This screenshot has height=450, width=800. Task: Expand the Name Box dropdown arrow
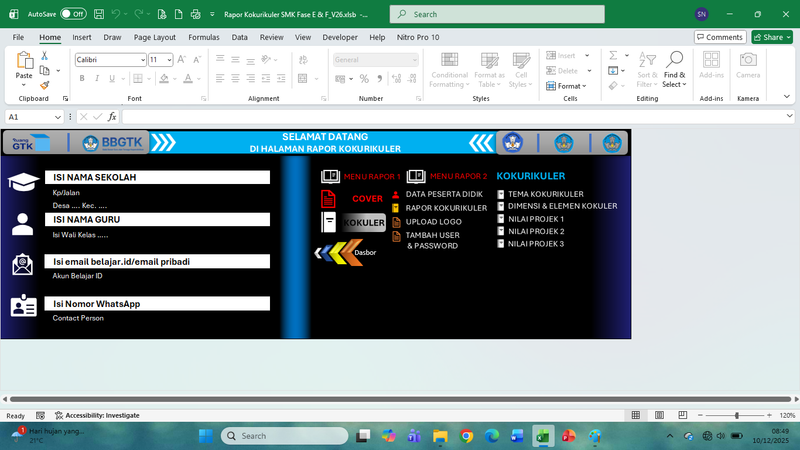[58, 117]
